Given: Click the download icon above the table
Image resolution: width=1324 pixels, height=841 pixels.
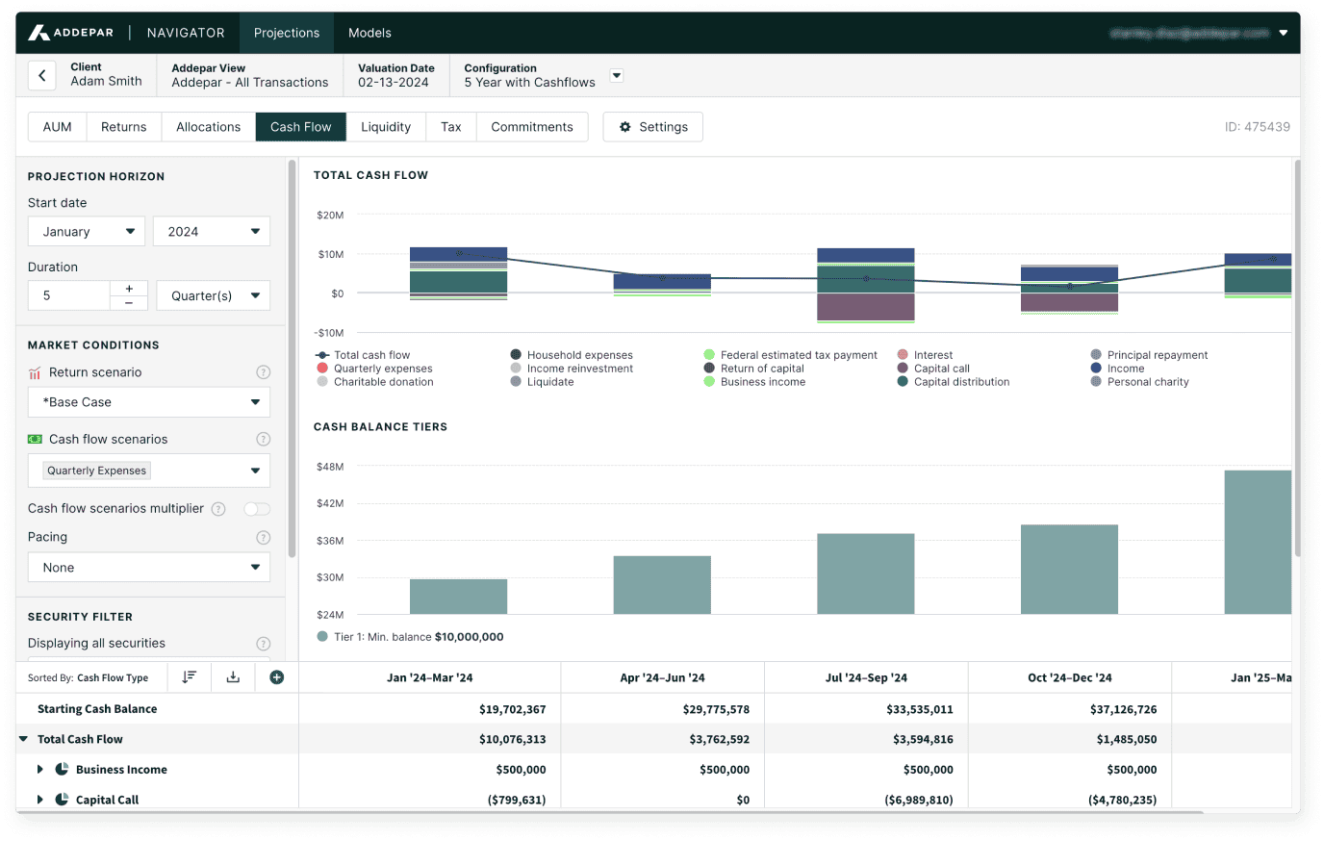Looking at the screenshot, I should (x=233, y=677).
